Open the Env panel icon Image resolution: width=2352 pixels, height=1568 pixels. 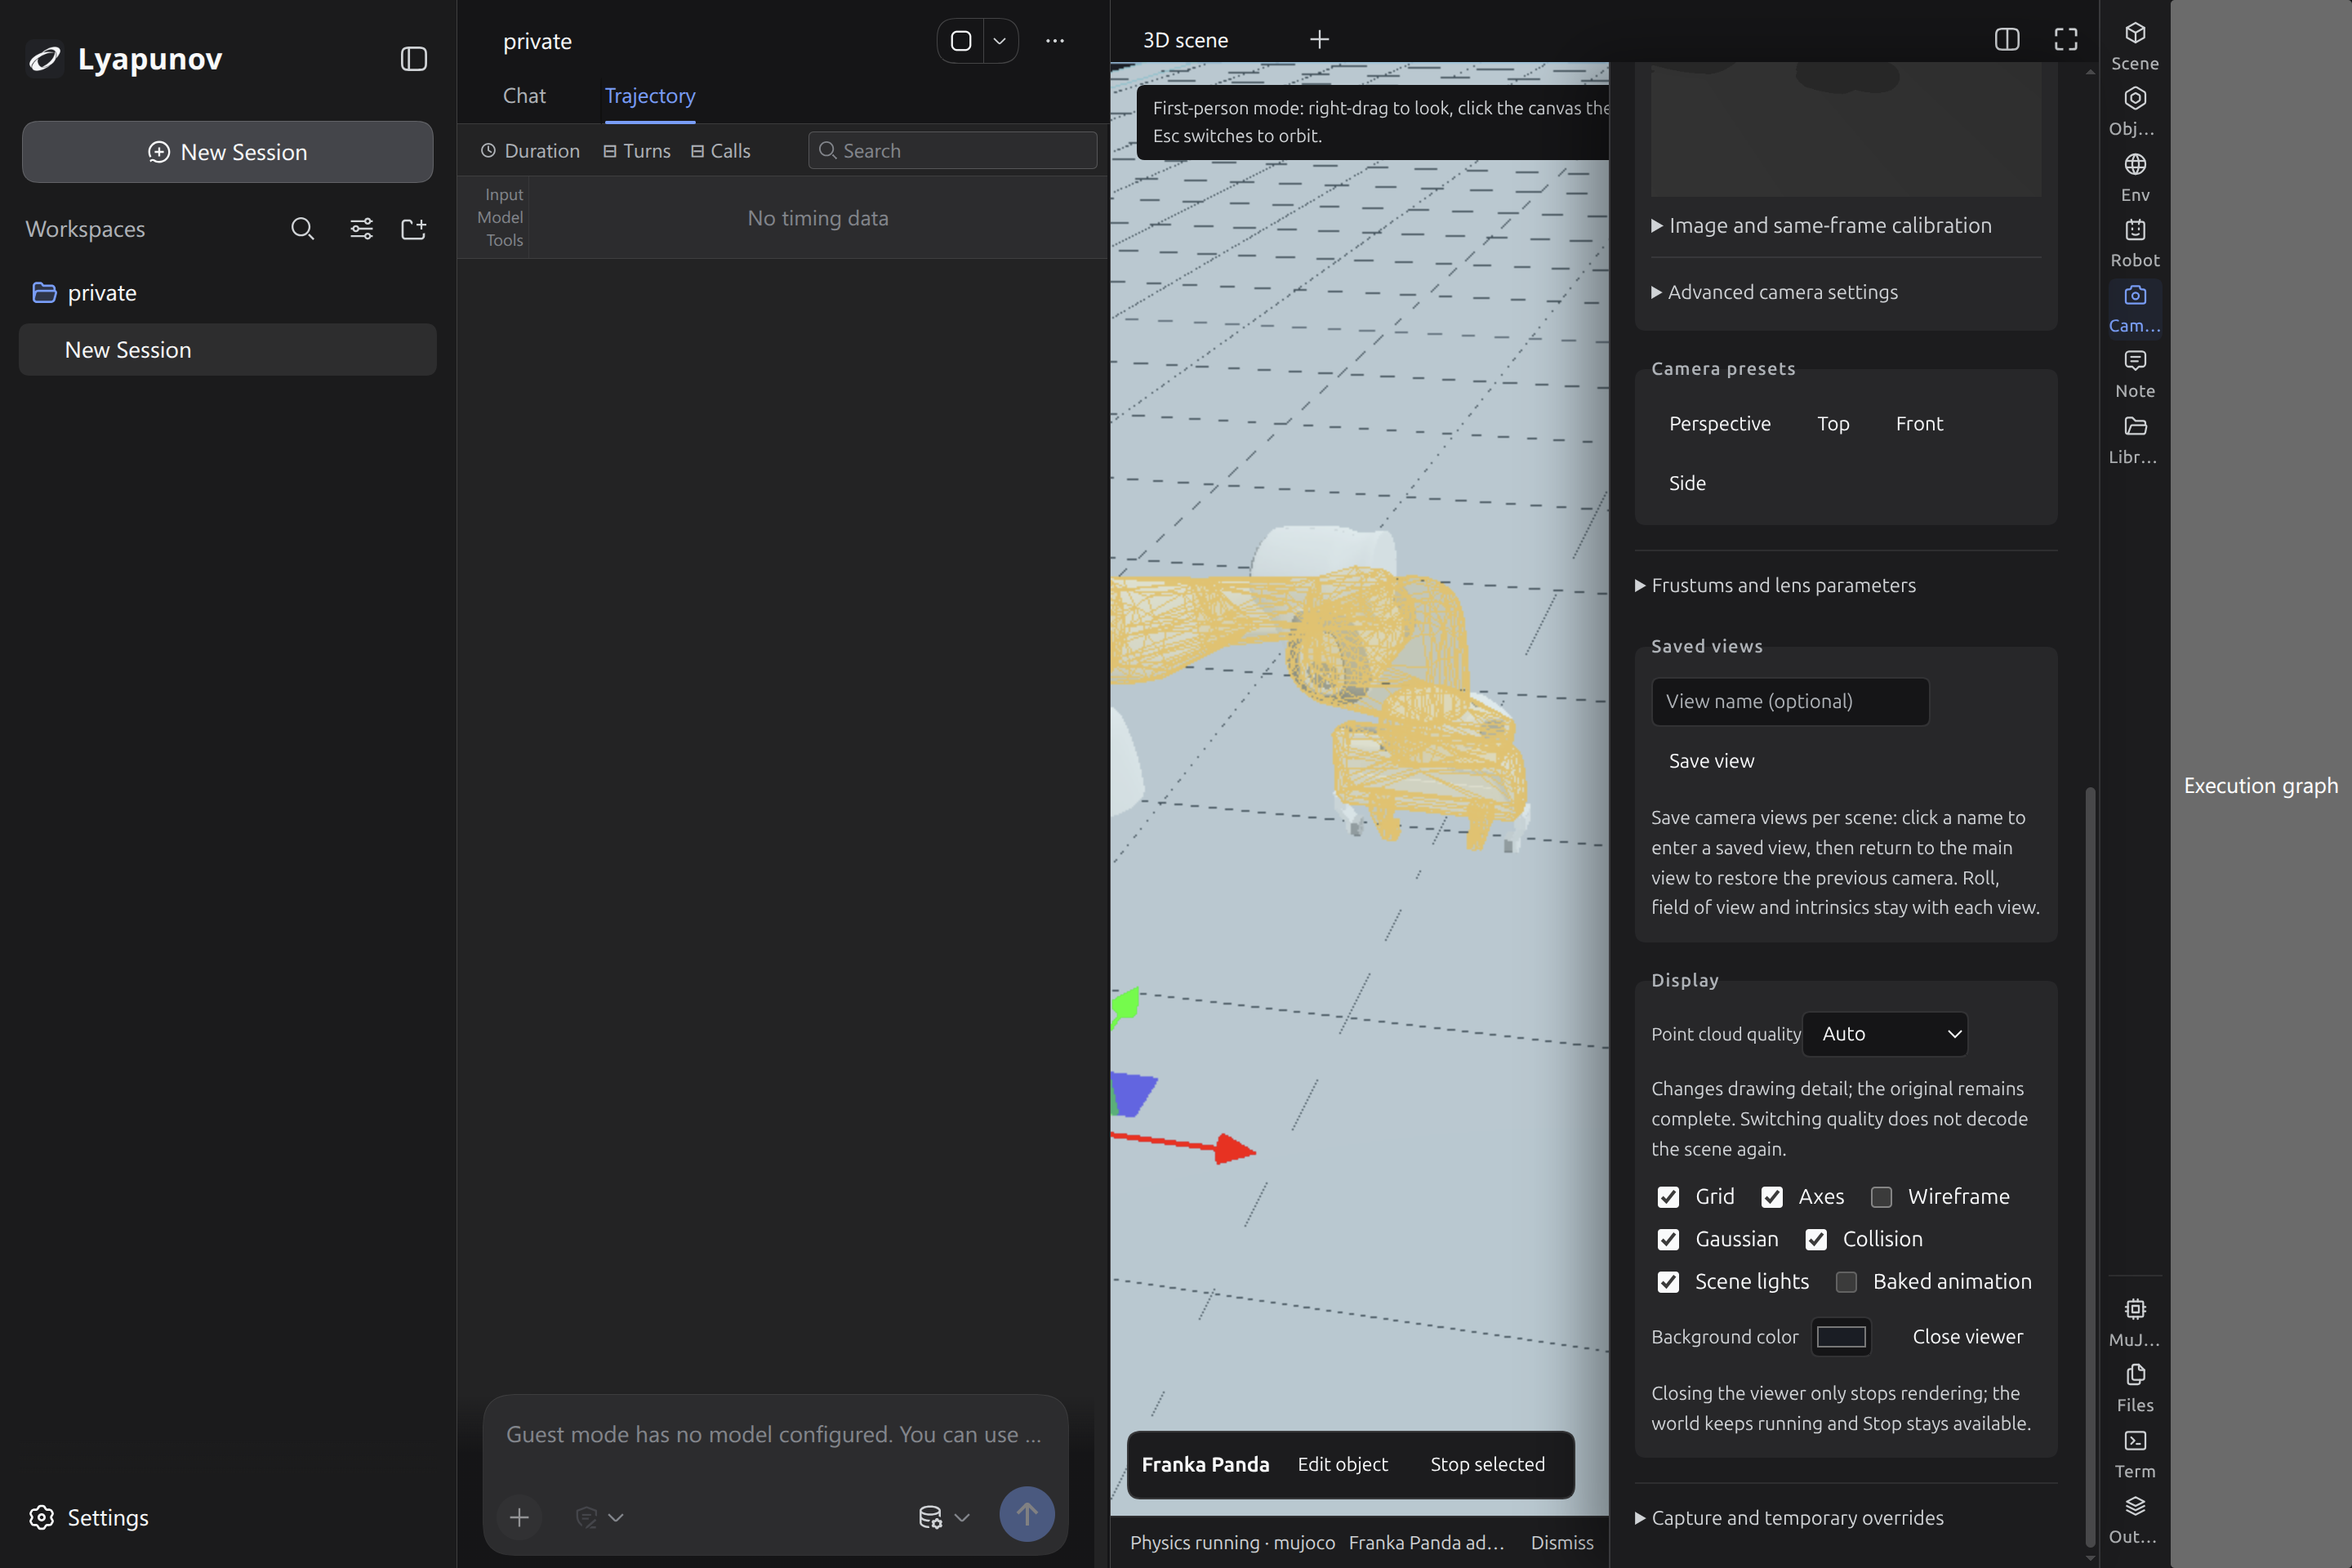pyautogui.click(x=2134, y=177)
